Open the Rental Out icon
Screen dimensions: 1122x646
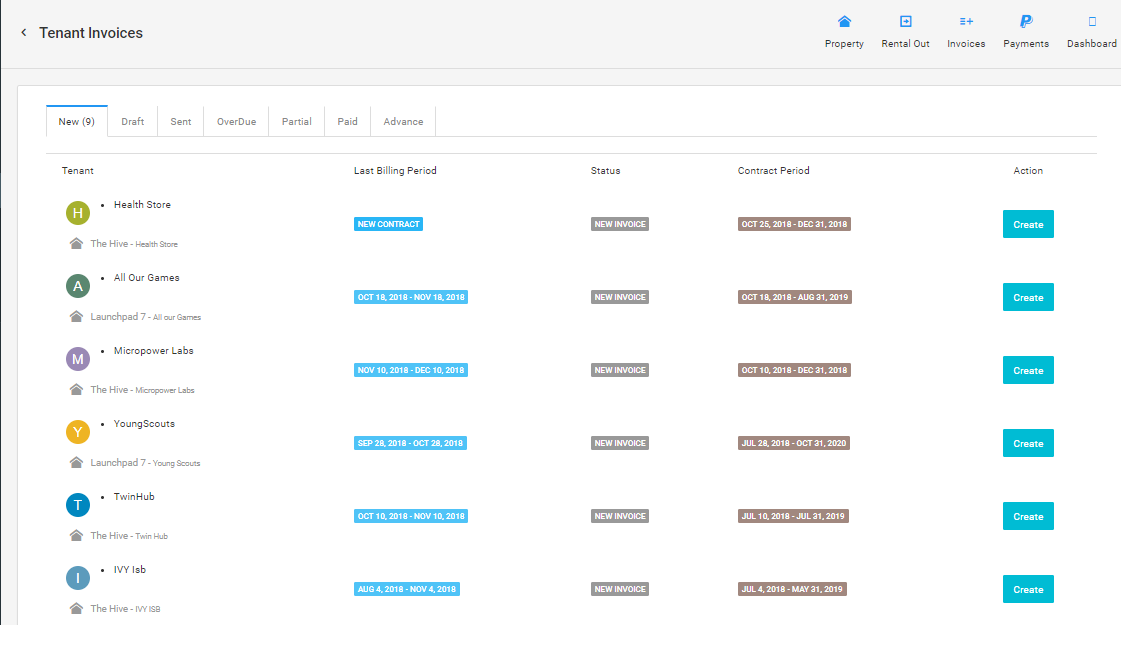[x=905, y=22]
